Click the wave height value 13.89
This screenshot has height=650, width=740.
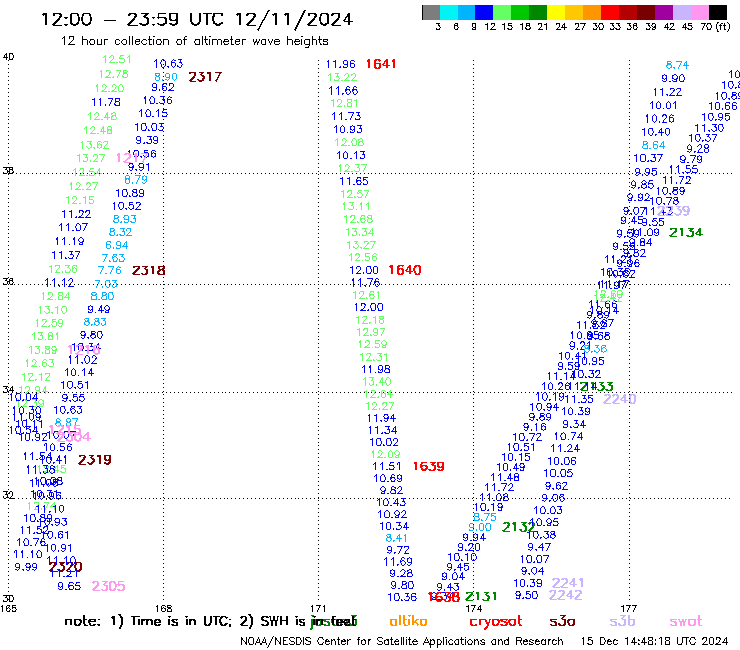click(42, 350)
